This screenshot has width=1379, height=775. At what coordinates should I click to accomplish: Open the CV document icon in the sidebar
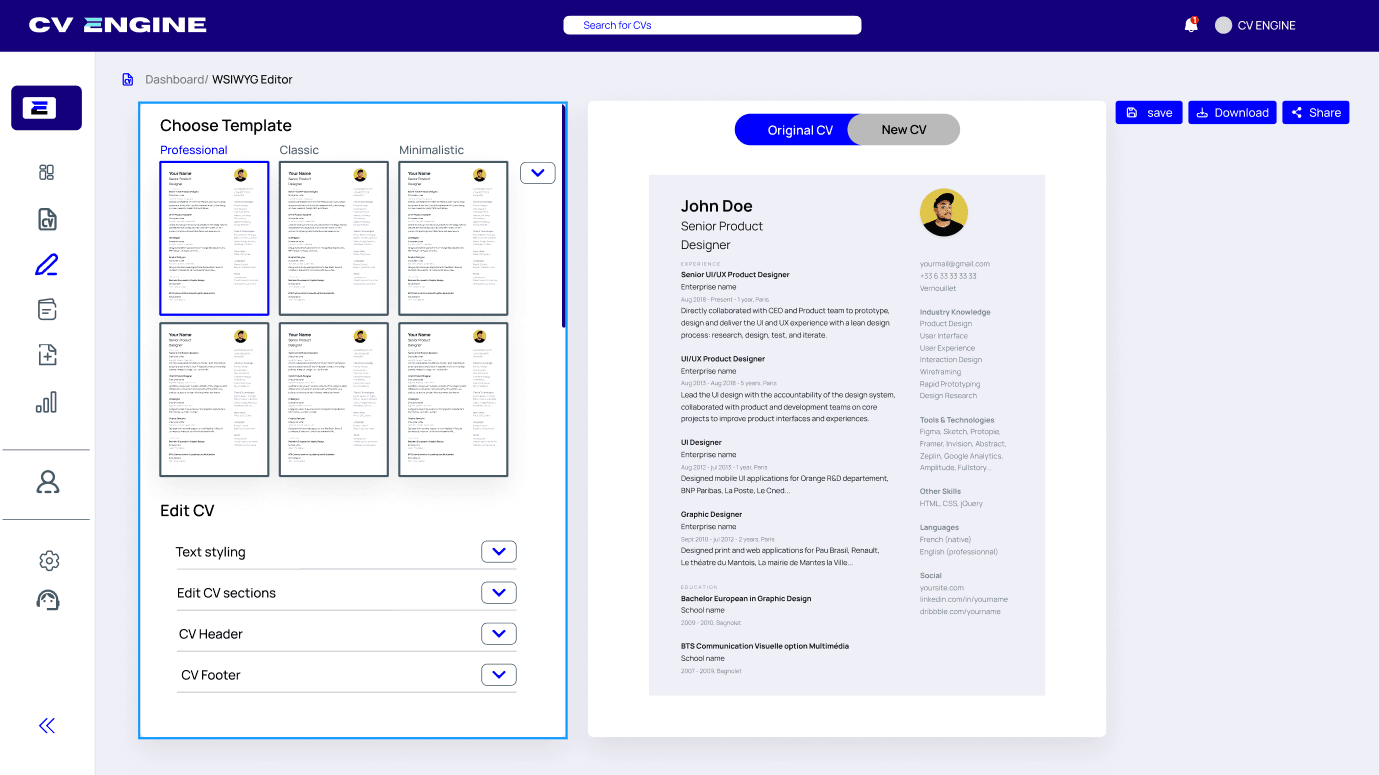coord(46,219)
